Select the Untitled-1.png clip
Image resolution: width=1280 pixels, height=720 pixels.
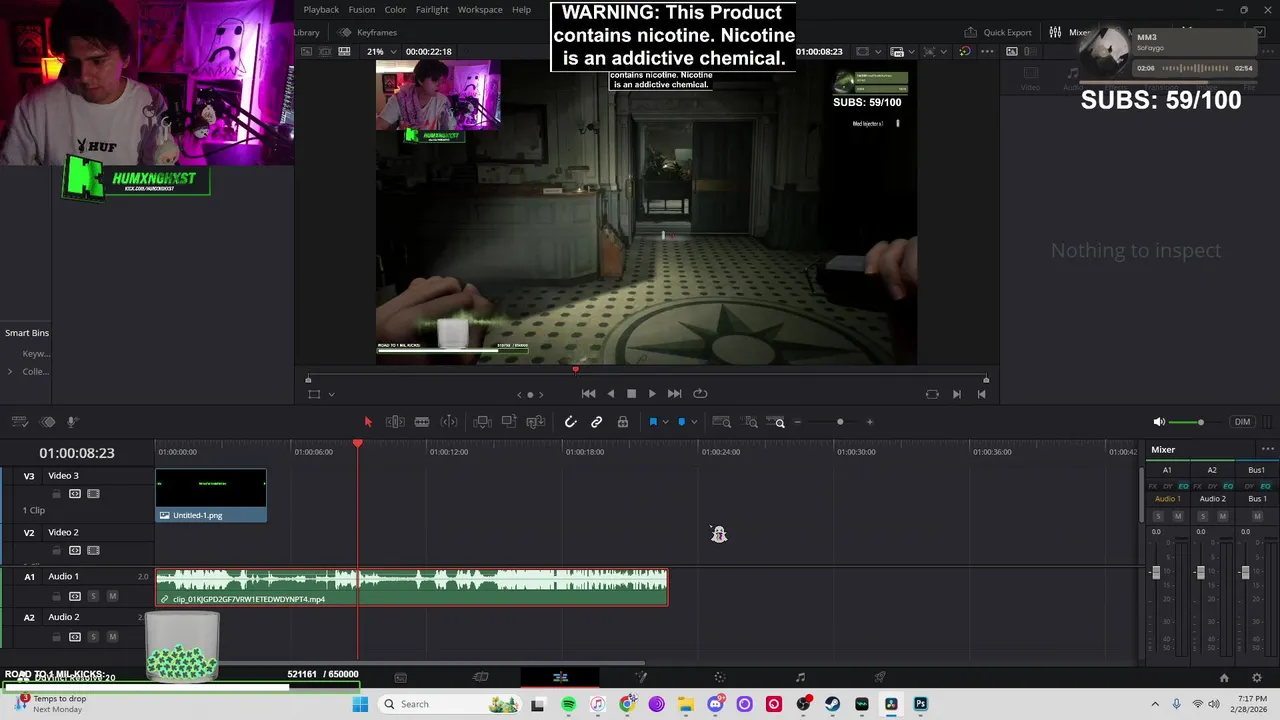tap(211, 496)
